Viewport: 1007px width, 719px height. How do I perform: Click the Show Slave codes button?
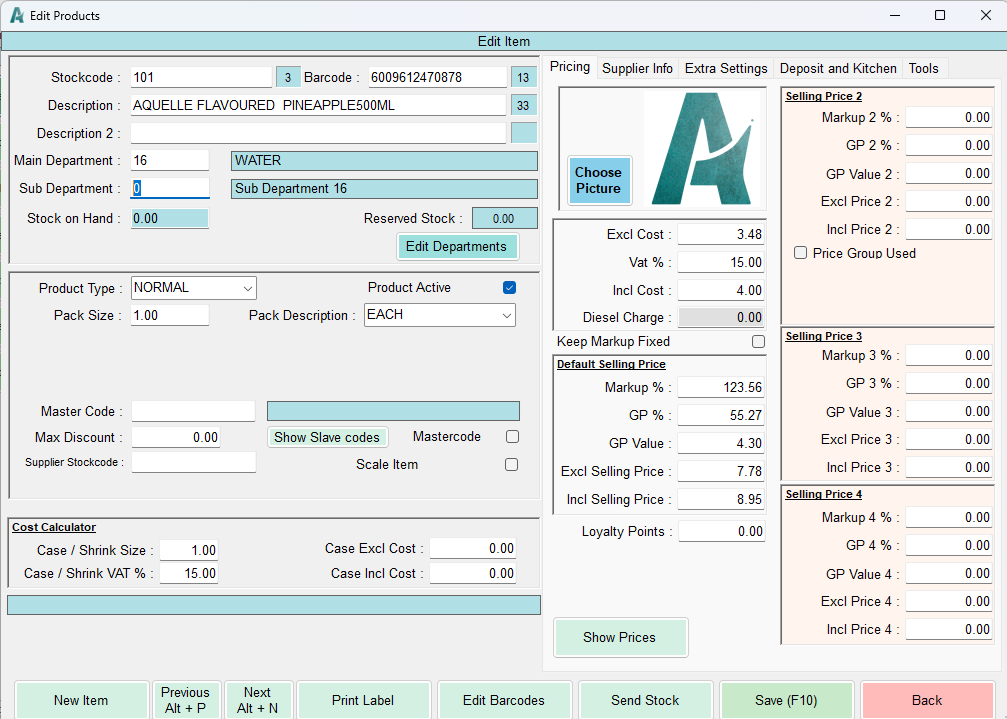tap(327, 437)
